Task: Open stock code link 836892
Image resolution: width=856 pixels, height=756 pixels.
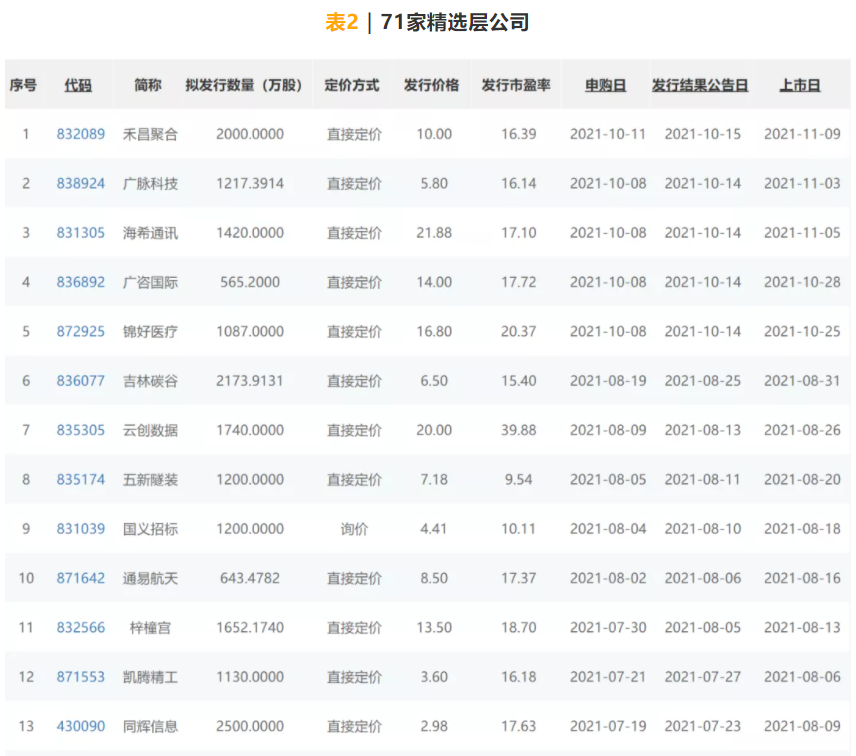Action: pyautogui.click(x=81, y=282)
